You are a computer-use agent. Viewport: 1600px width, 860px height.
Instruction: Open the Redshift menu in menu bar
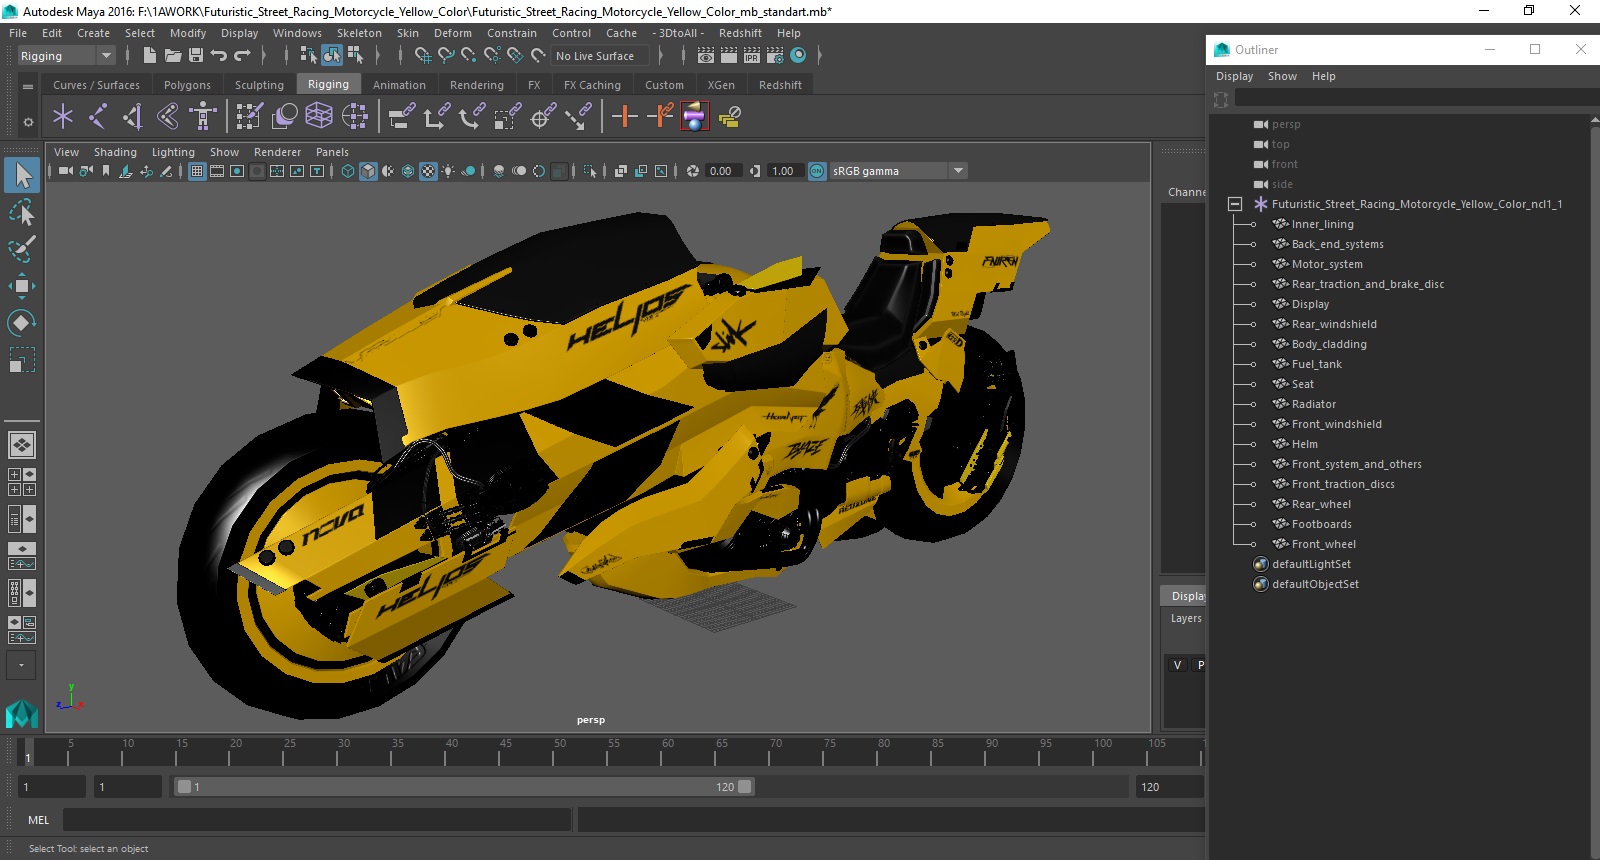[x=740, y=33]
